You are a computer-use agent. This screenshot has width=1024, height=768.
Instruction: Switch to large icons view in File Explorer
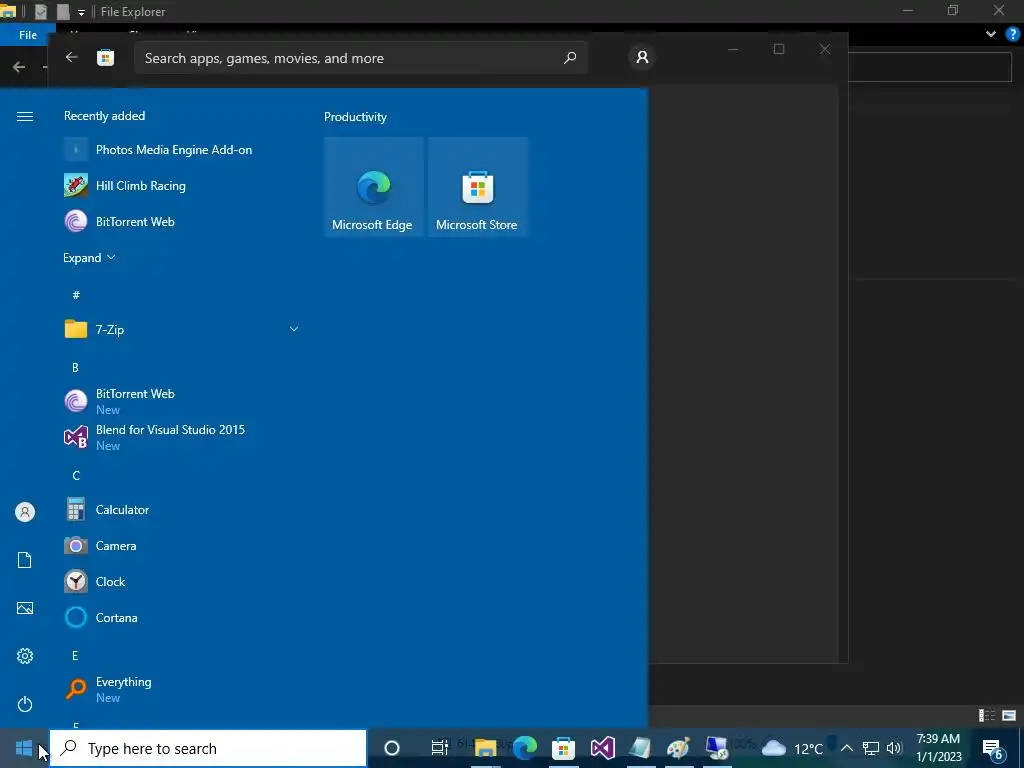(x=1009, y=716)
